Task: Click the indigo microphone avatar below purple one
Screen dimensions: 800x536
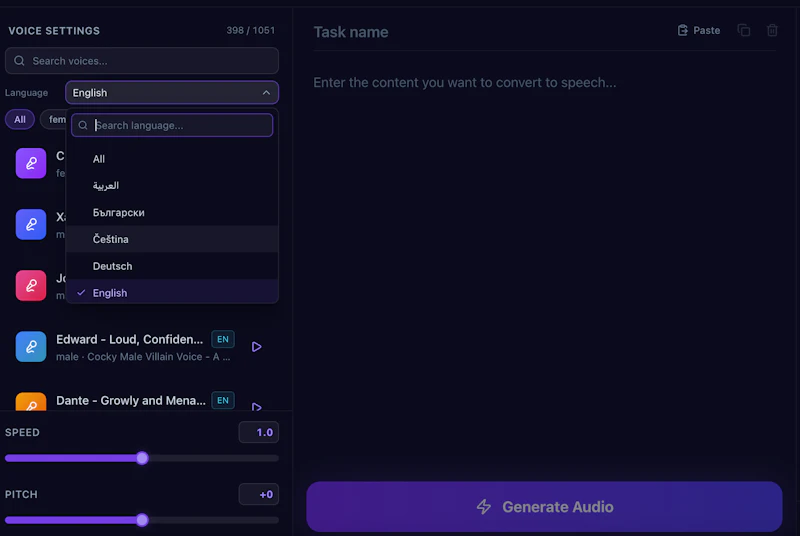Action: click(x=31, y=224)
